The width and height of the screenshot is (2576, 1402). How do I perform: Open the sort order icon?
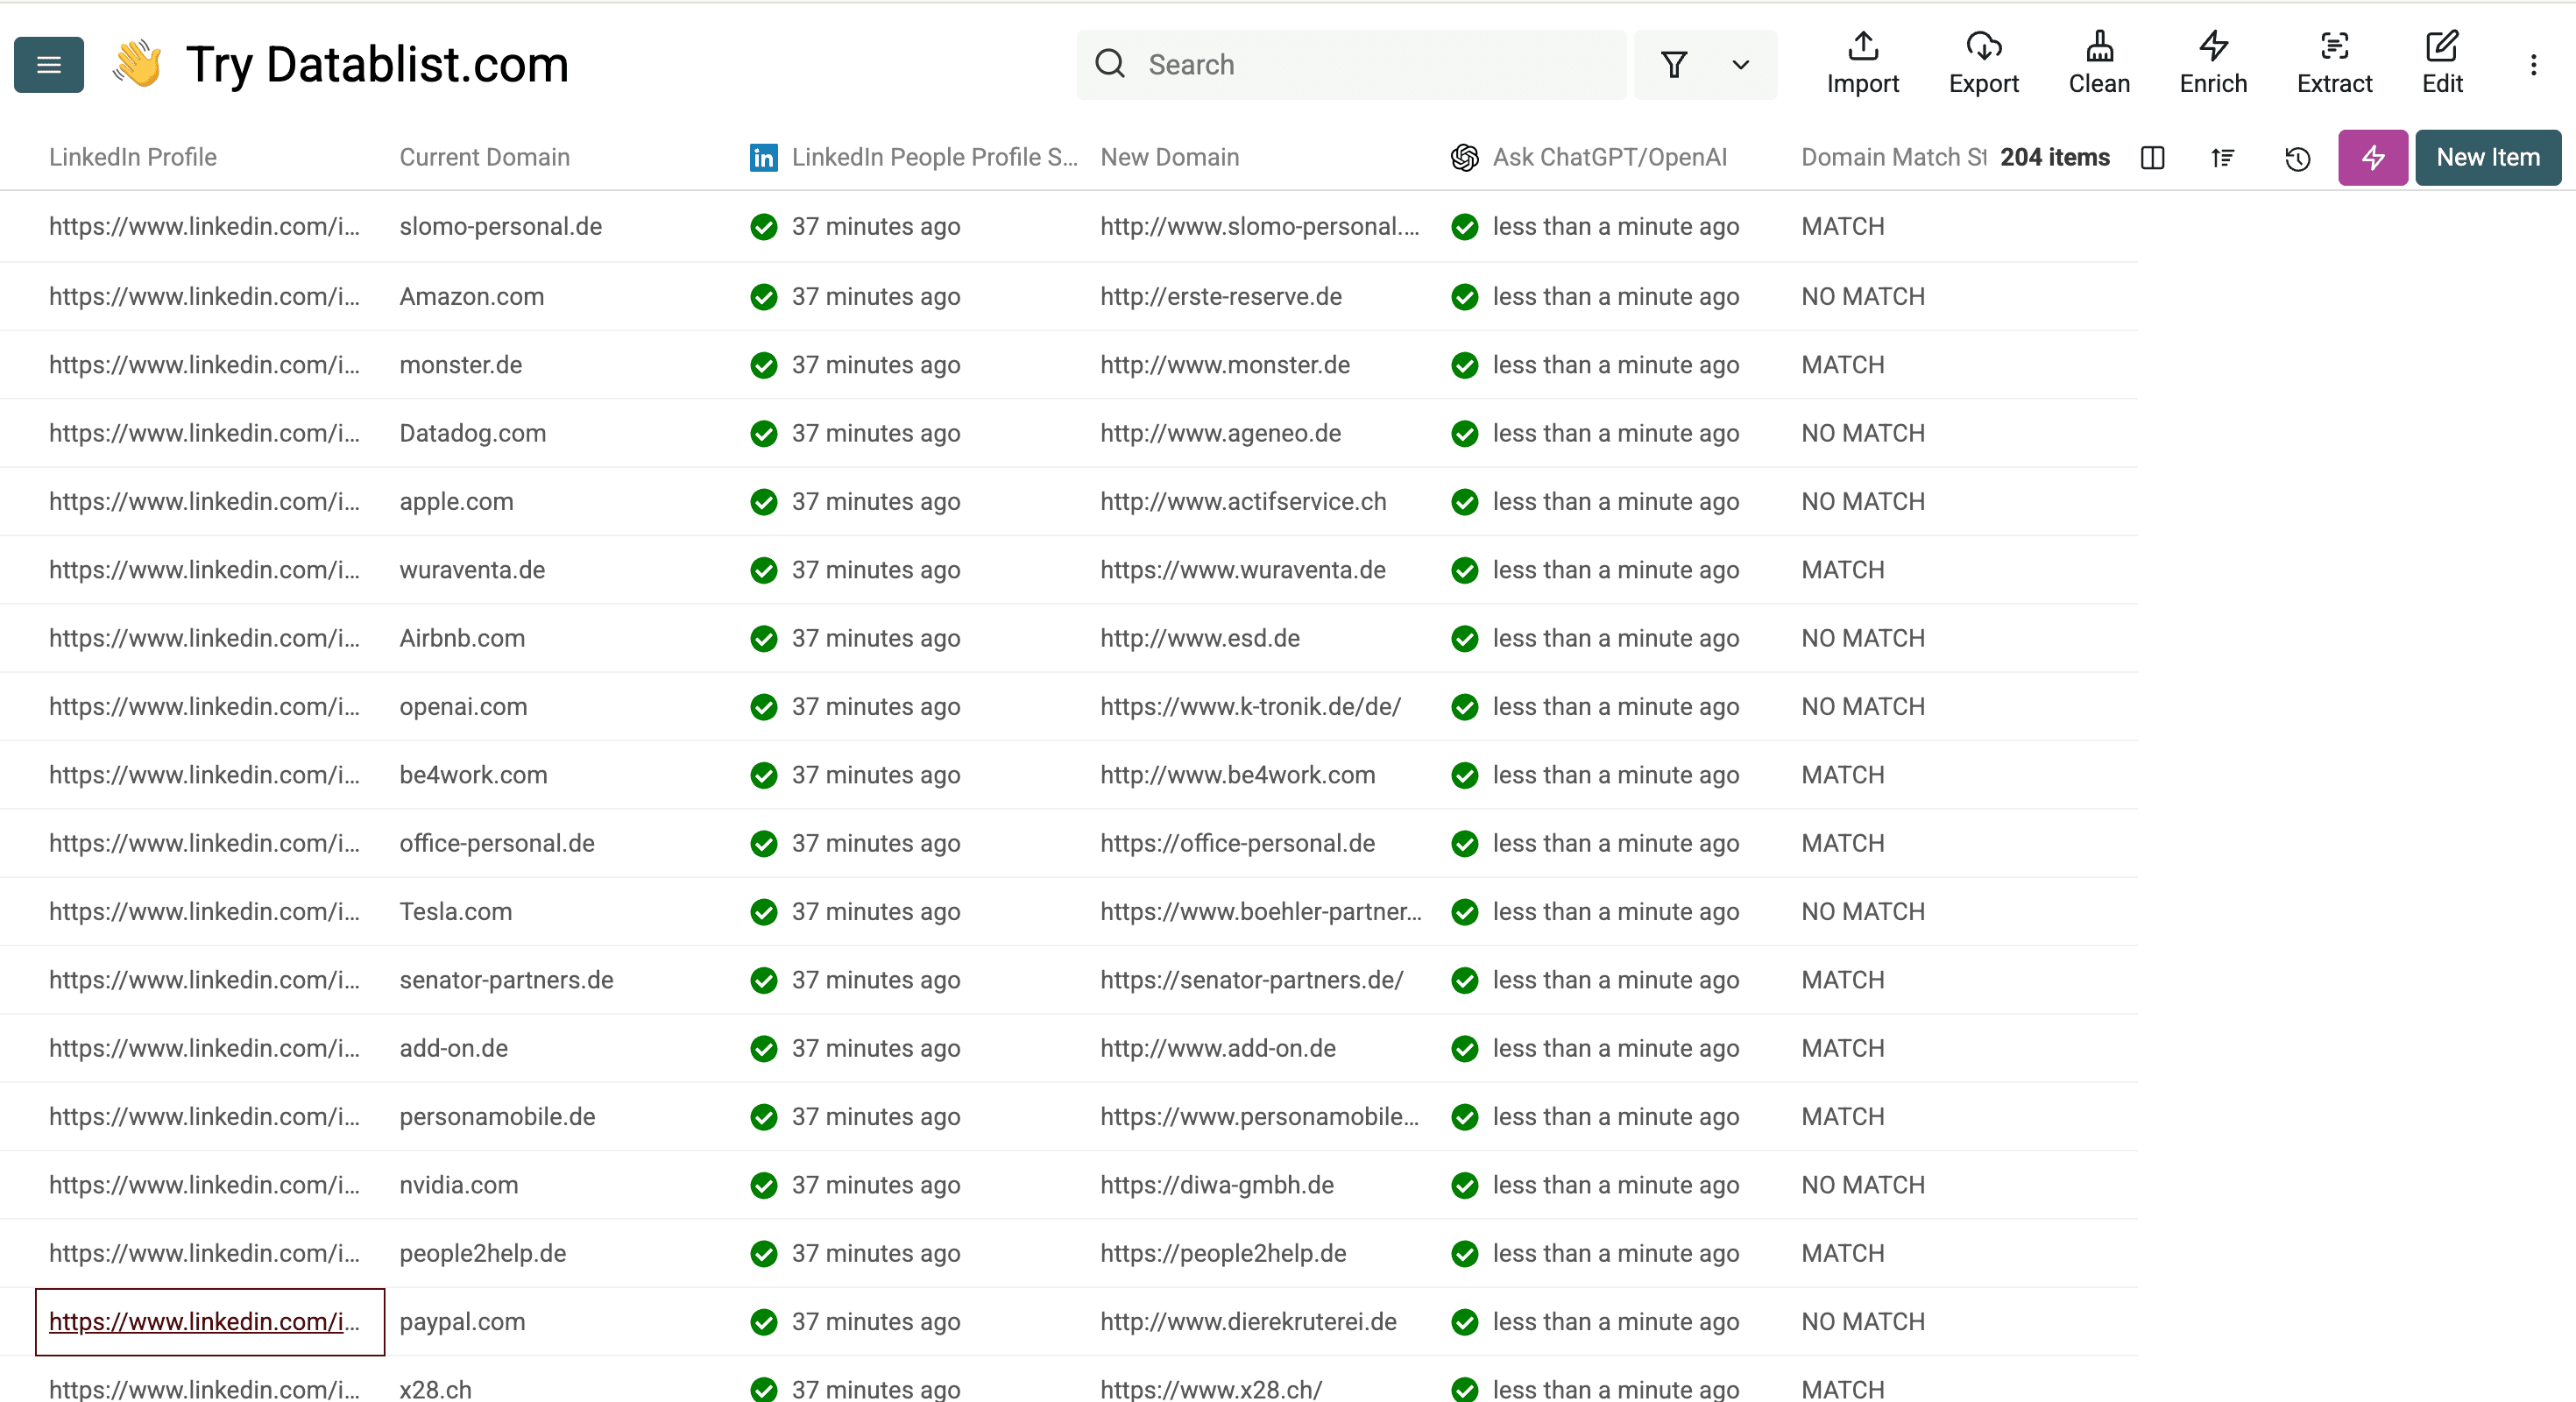(2222, 158)
